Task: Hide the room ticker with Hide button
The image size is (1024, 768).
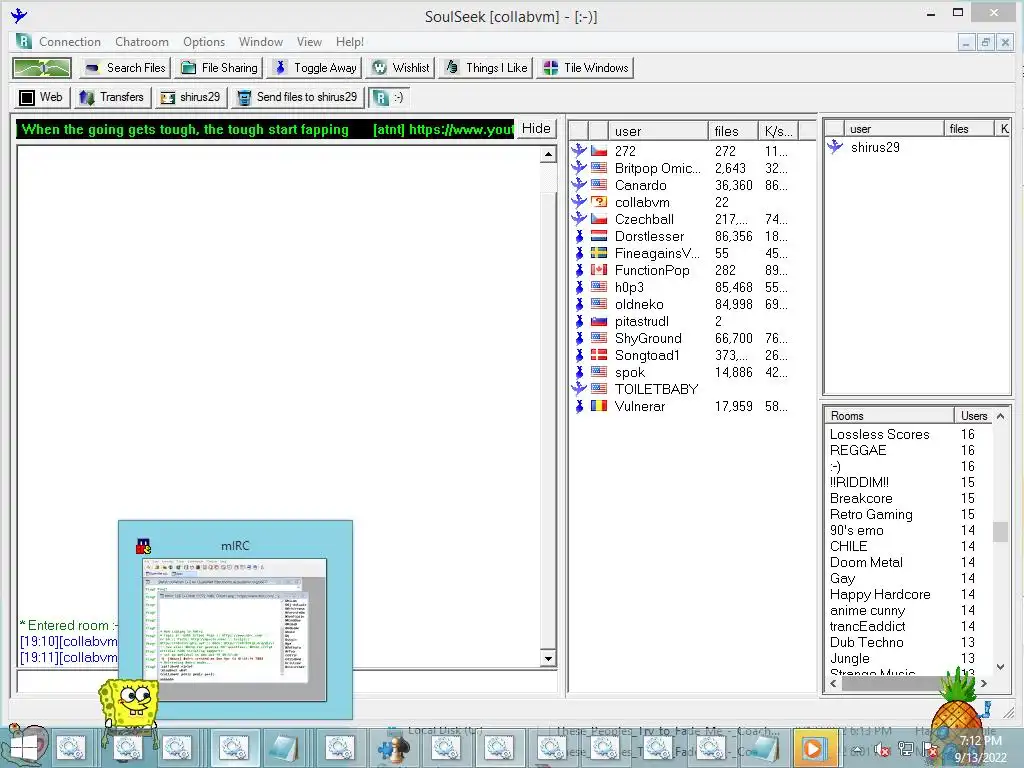Action: click(x=536, y=129)
